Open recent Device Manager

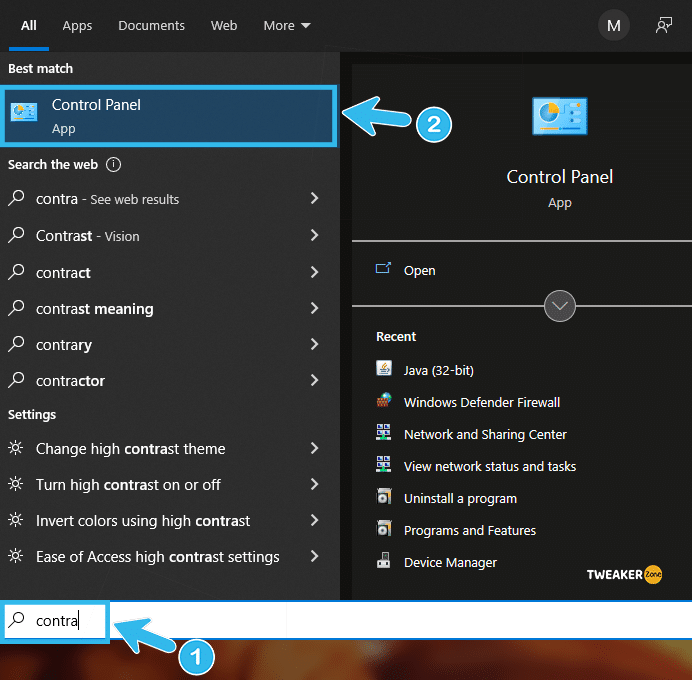coord(450,563)
